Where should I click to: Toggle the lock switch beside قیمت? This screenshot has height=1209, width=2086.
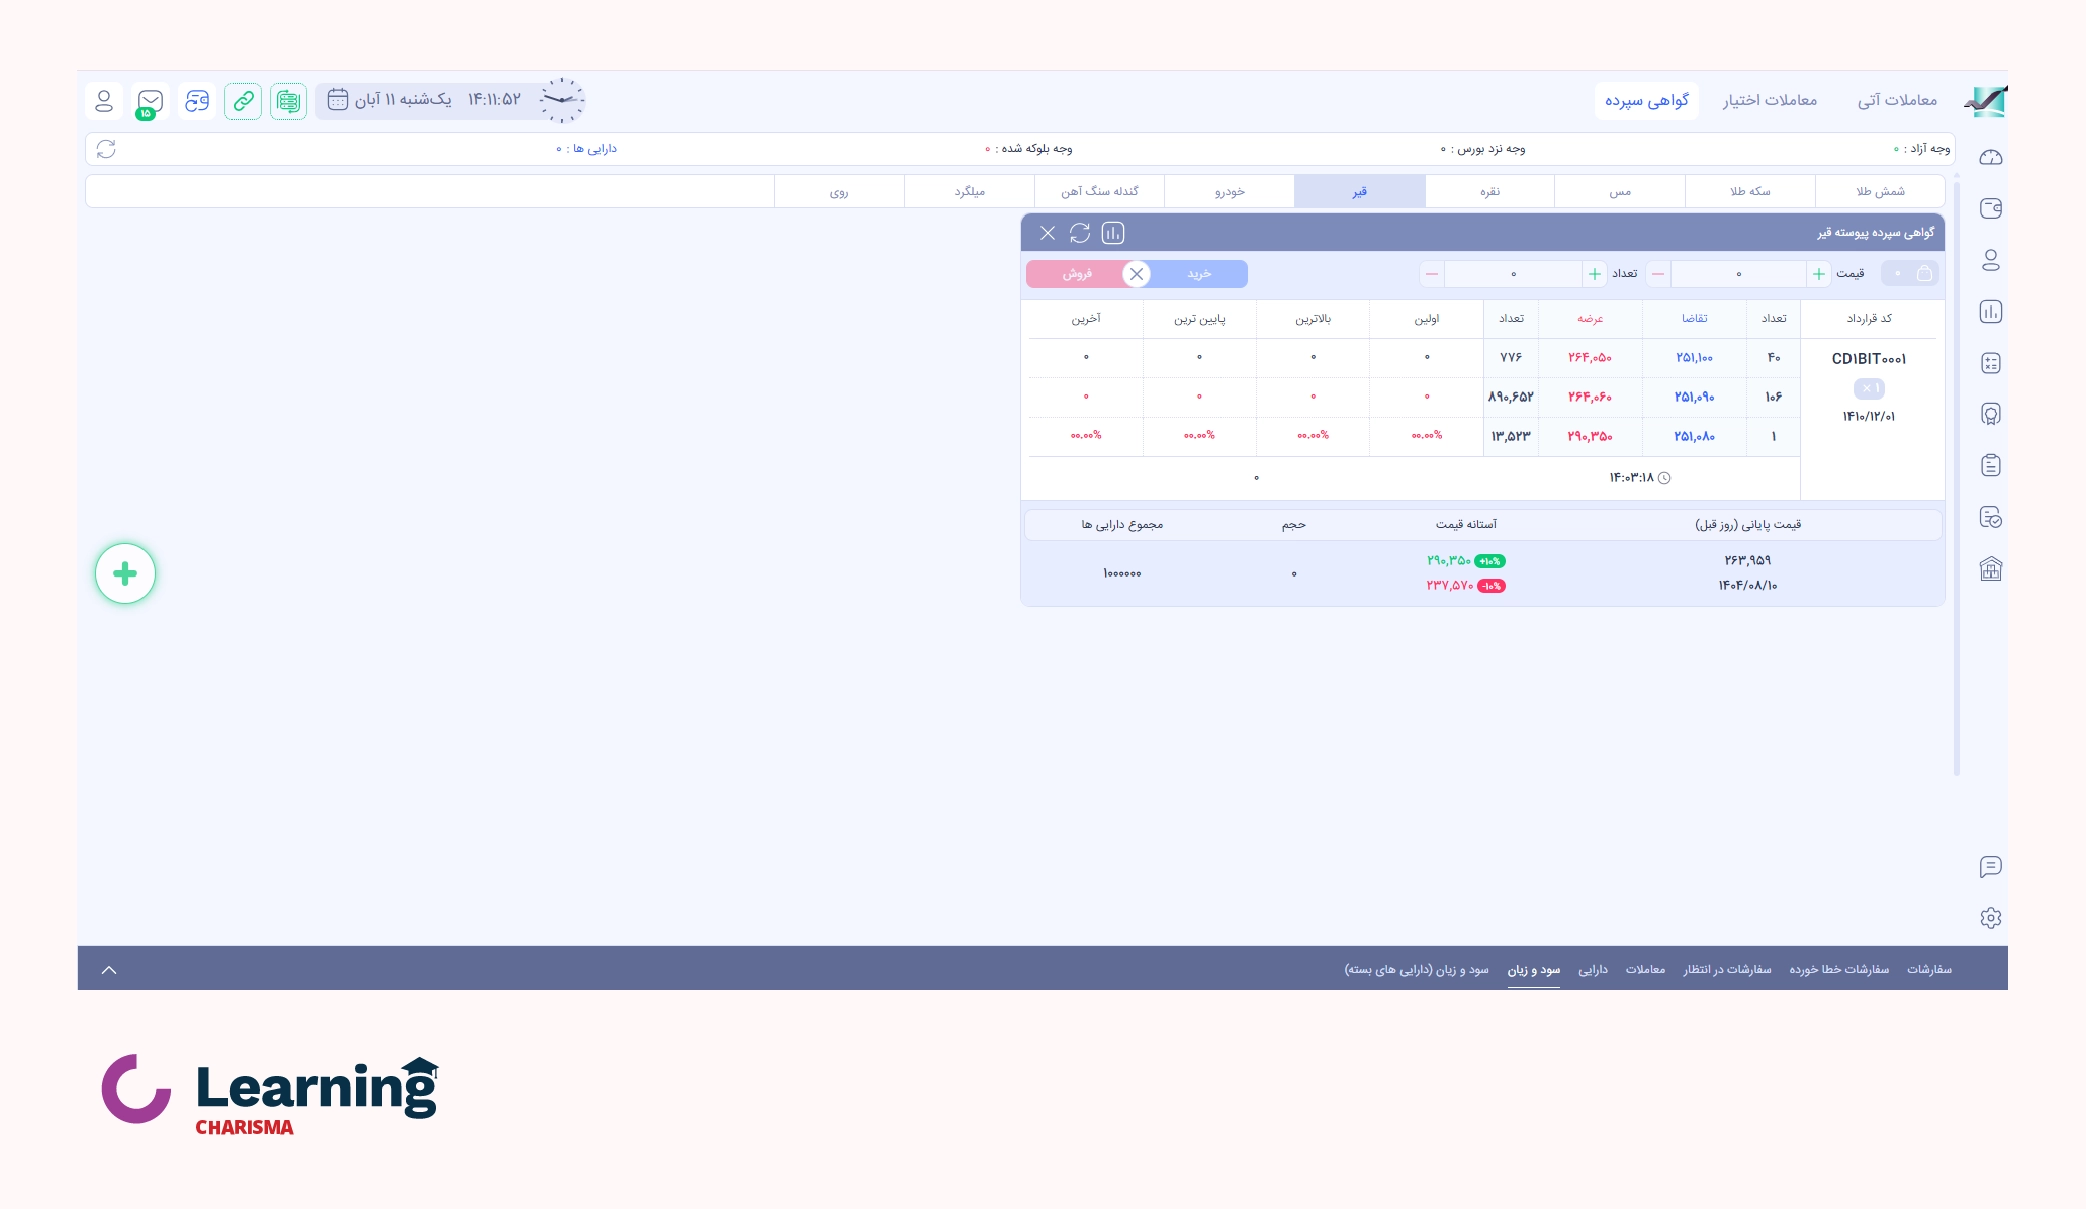pyautogui.click(x=1909, y=274)
